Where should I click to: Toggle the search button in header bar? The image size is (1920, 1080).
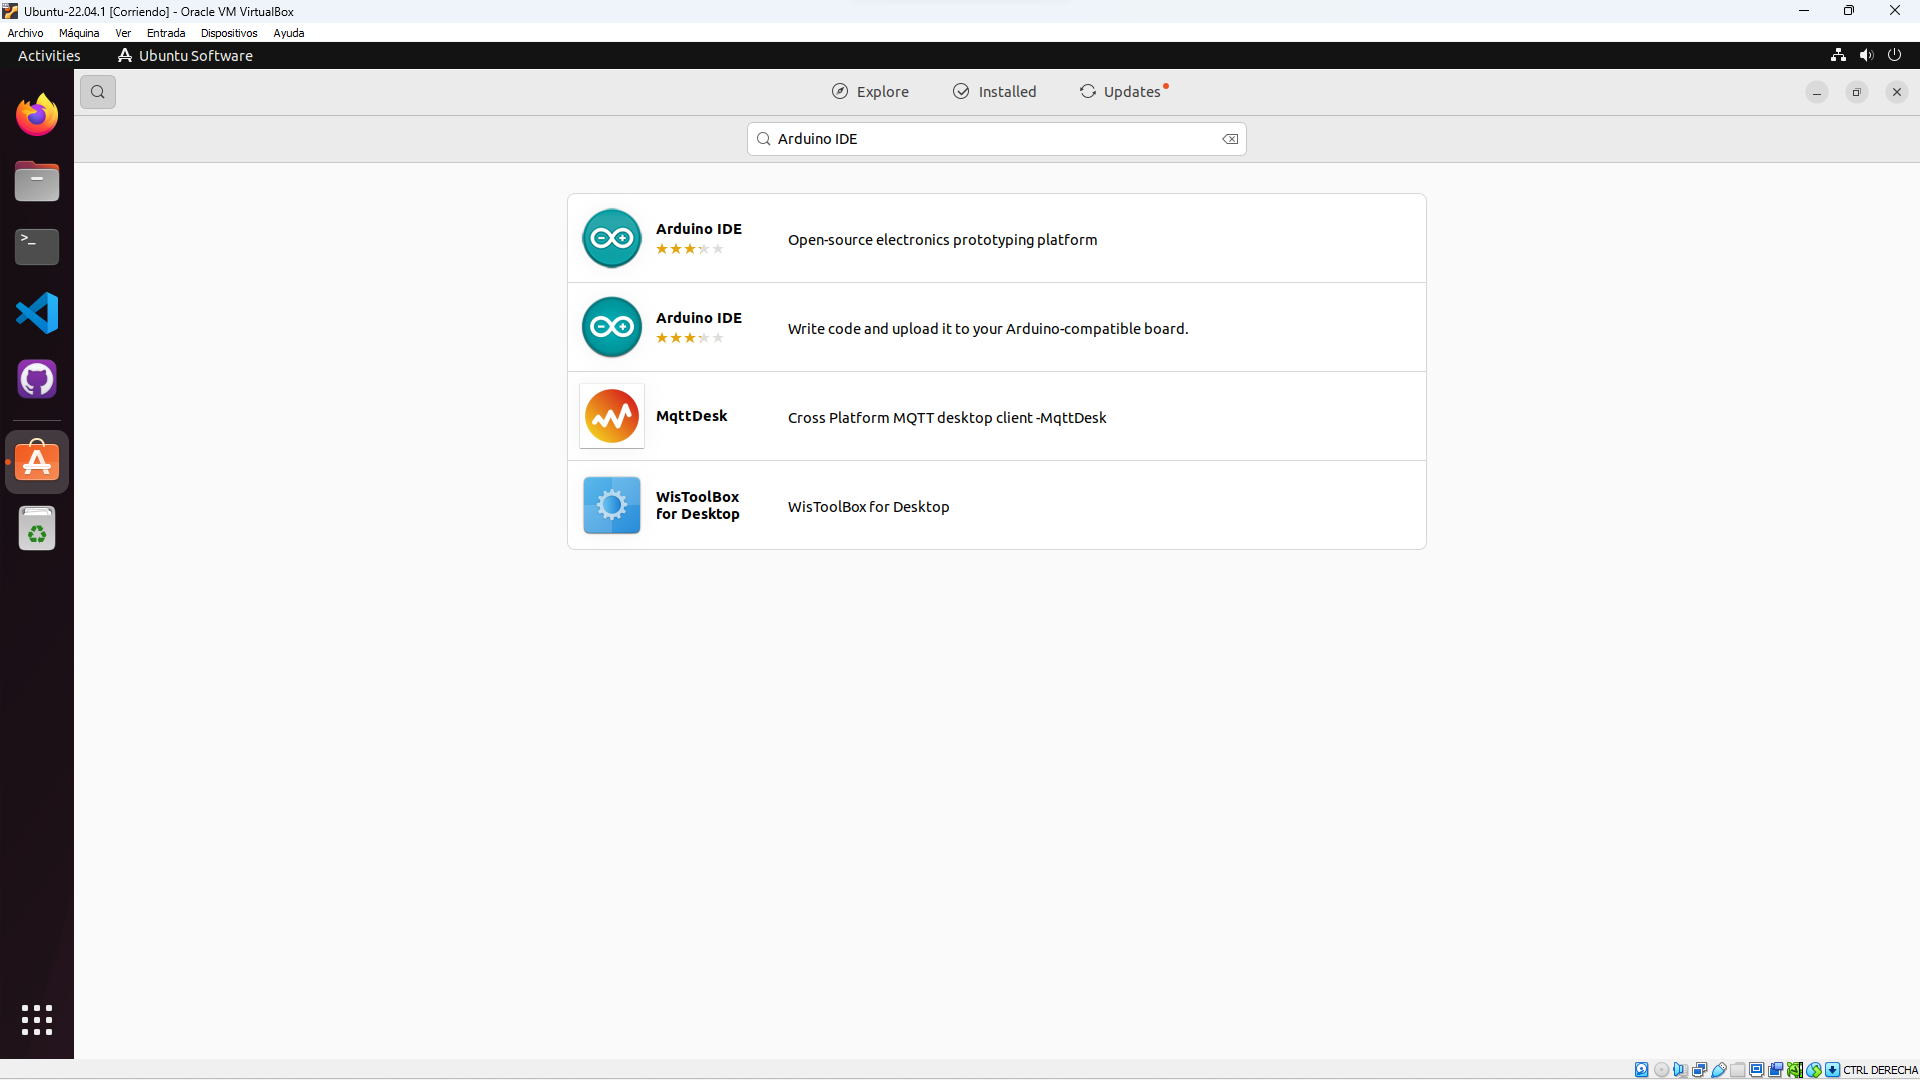98,92
